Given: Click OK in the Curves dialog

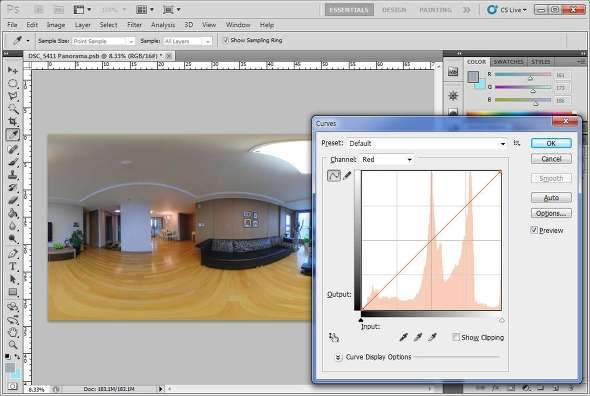Looking at the screenshot, I should tap(551, 143).
